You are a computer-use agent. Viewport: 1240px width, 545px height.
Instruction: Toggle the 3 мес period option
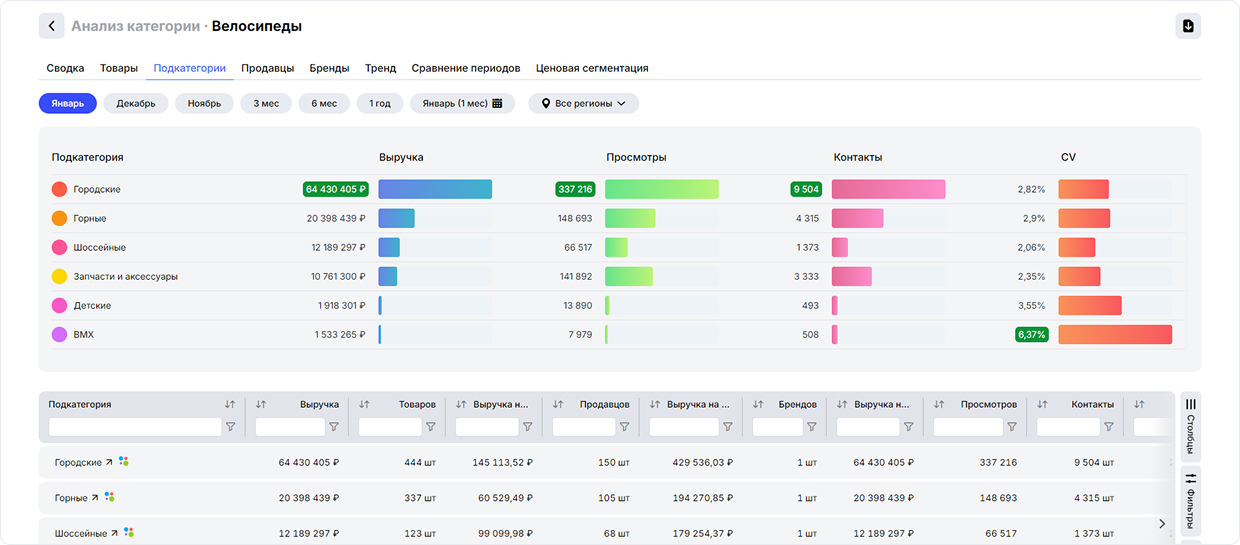coord(266,104)
